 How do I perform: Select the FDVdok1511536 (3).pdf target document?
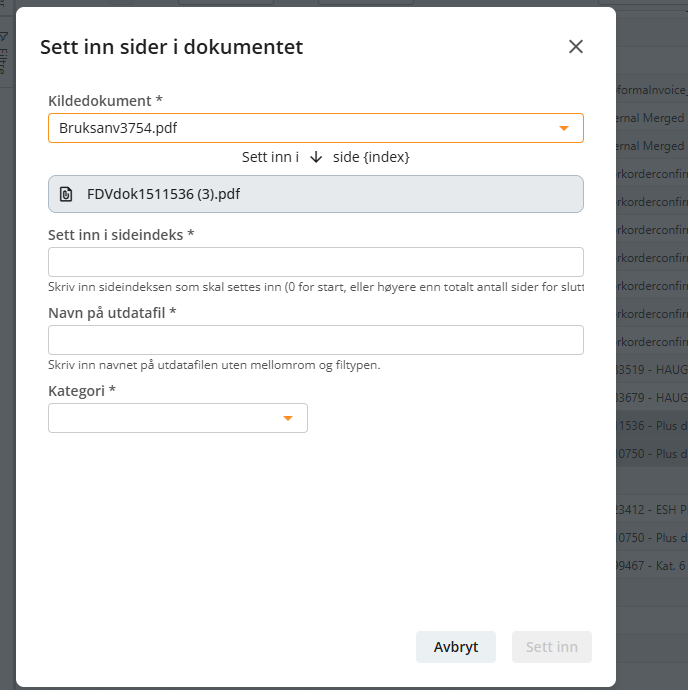coord(316,194)
